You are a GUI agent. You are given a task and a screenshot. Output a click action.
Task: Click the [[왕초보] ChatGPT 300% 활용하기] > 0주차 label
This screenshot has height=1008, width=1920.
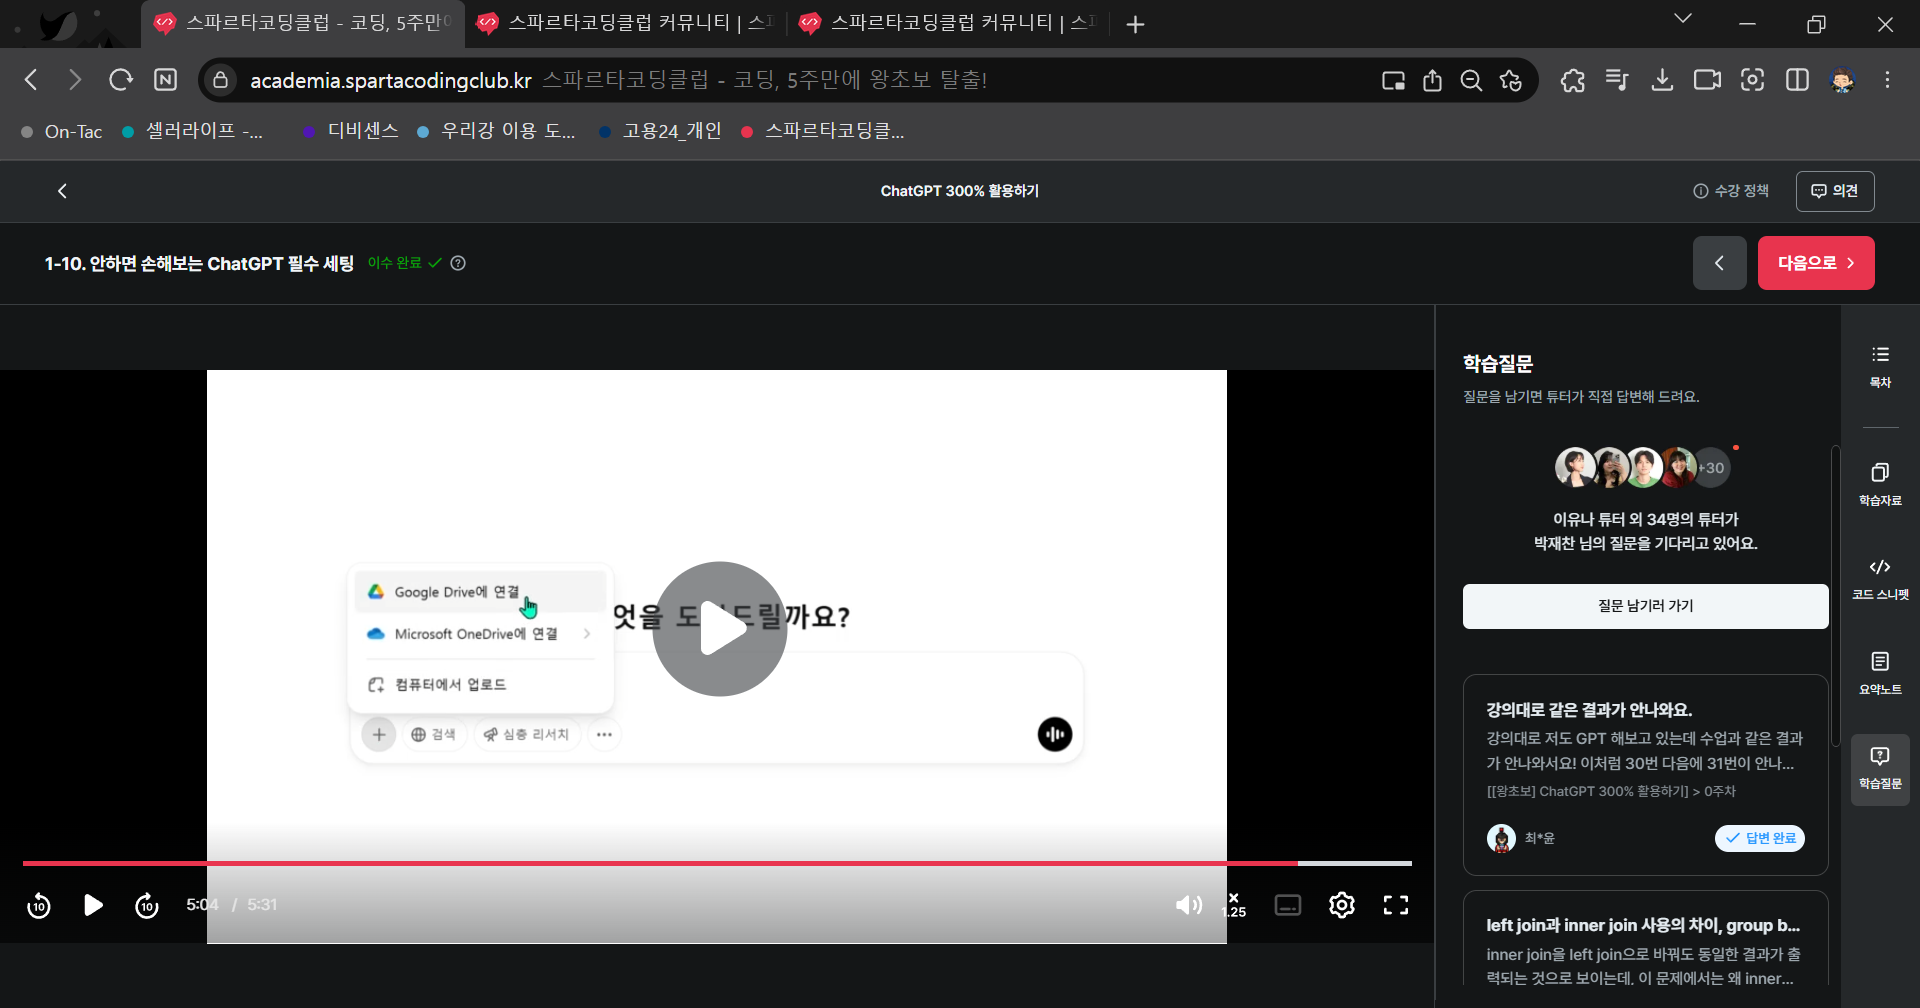[x=1611, y=791]
